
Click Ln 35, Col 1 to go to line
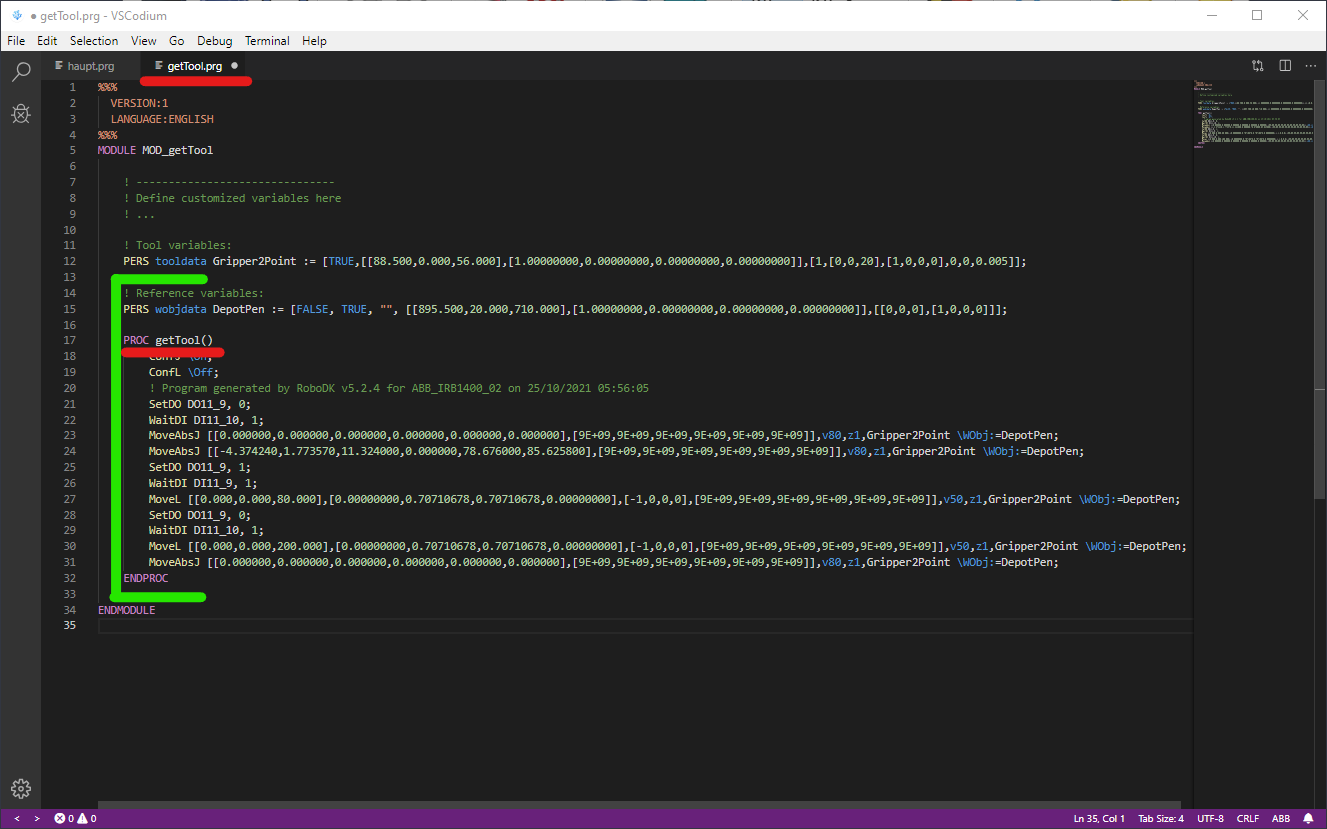[1099, 818]
